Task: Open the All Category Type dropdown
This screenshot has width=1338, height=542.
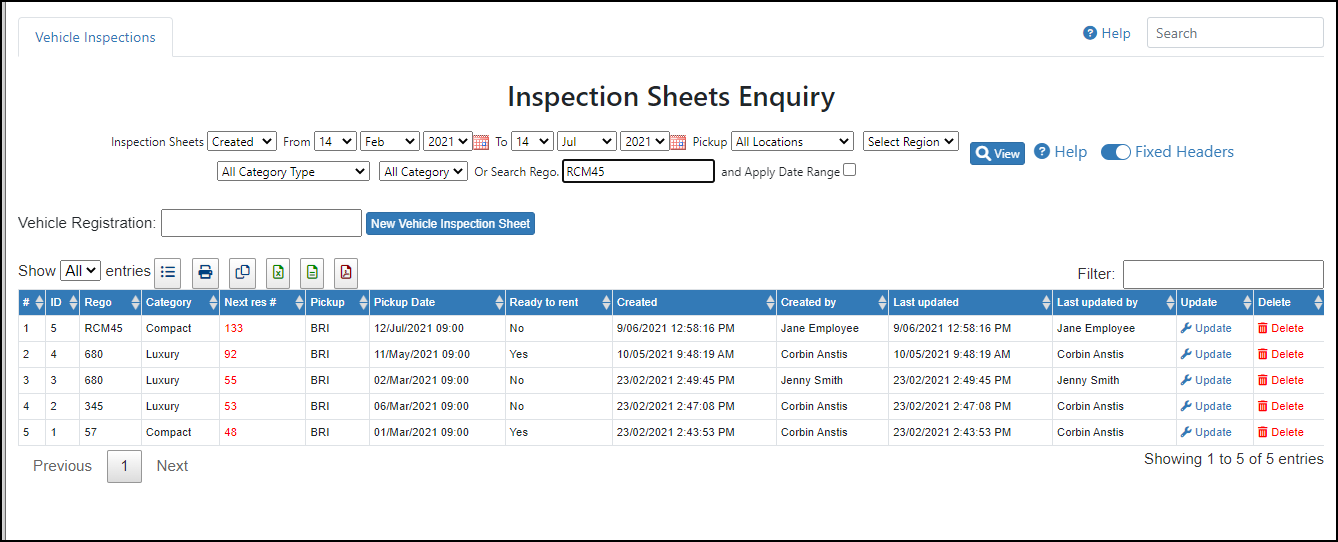Action: click(293, 172)
